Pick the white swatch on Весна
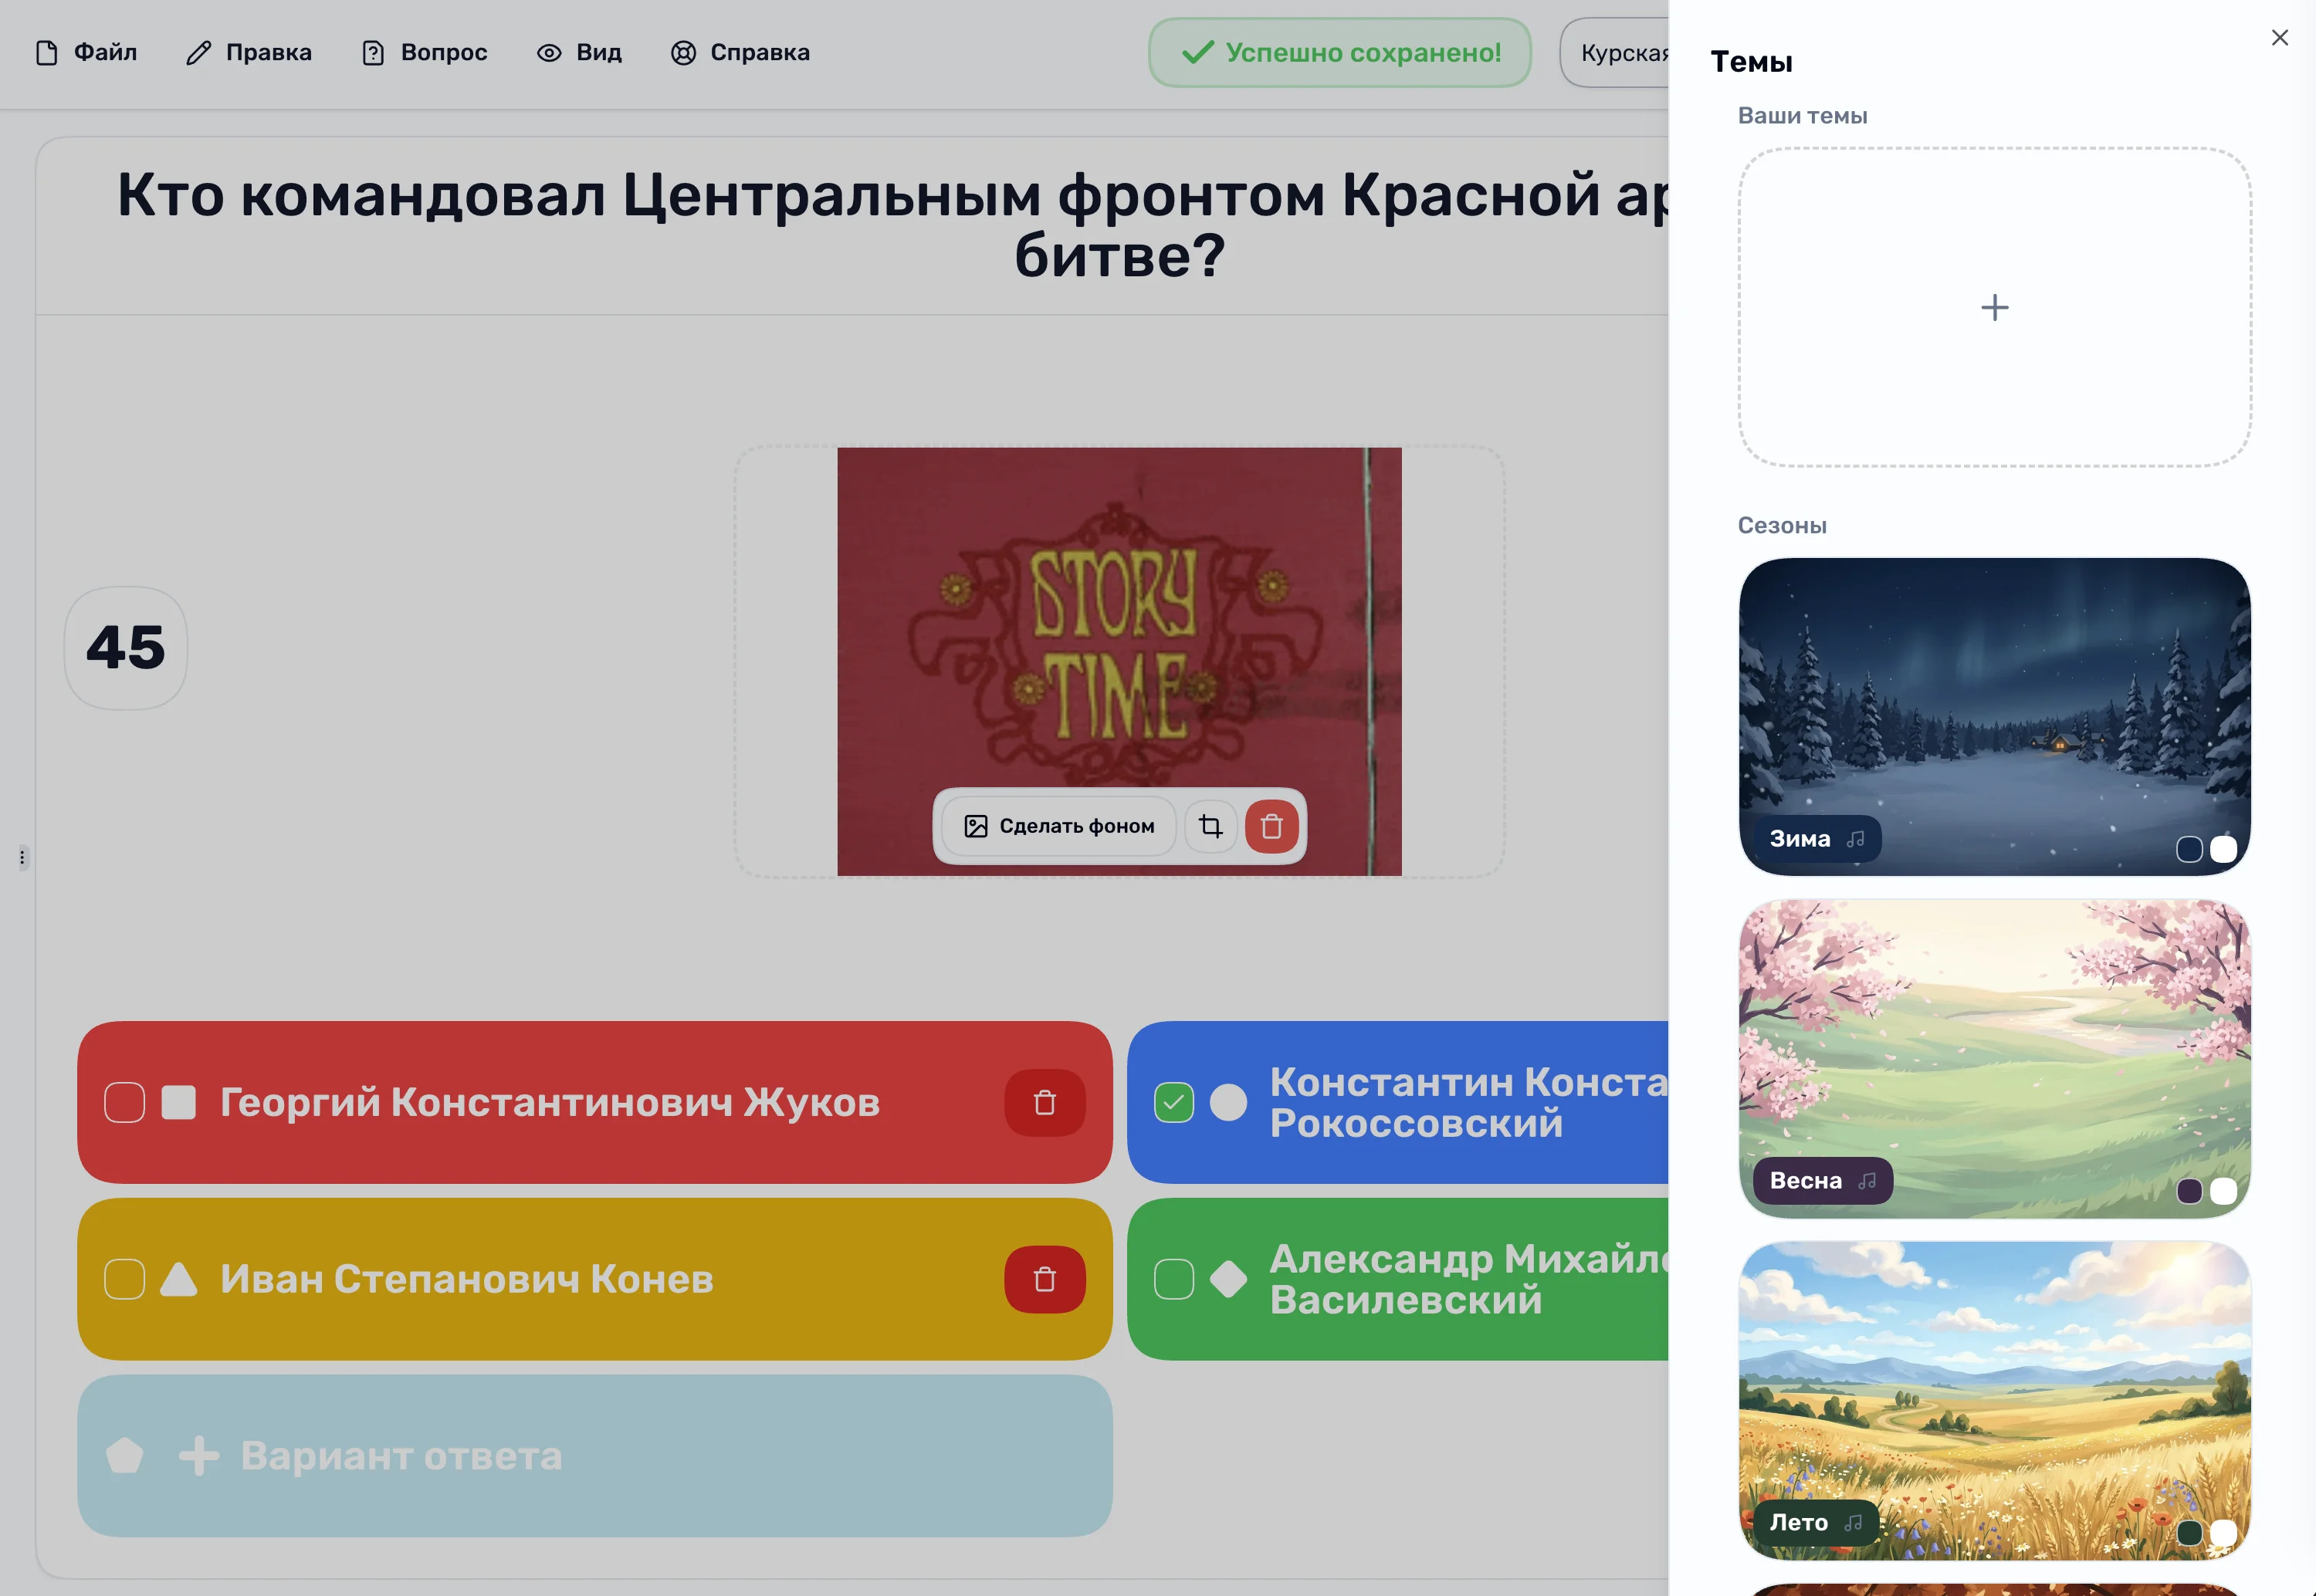 [x=2223, y=1191]
